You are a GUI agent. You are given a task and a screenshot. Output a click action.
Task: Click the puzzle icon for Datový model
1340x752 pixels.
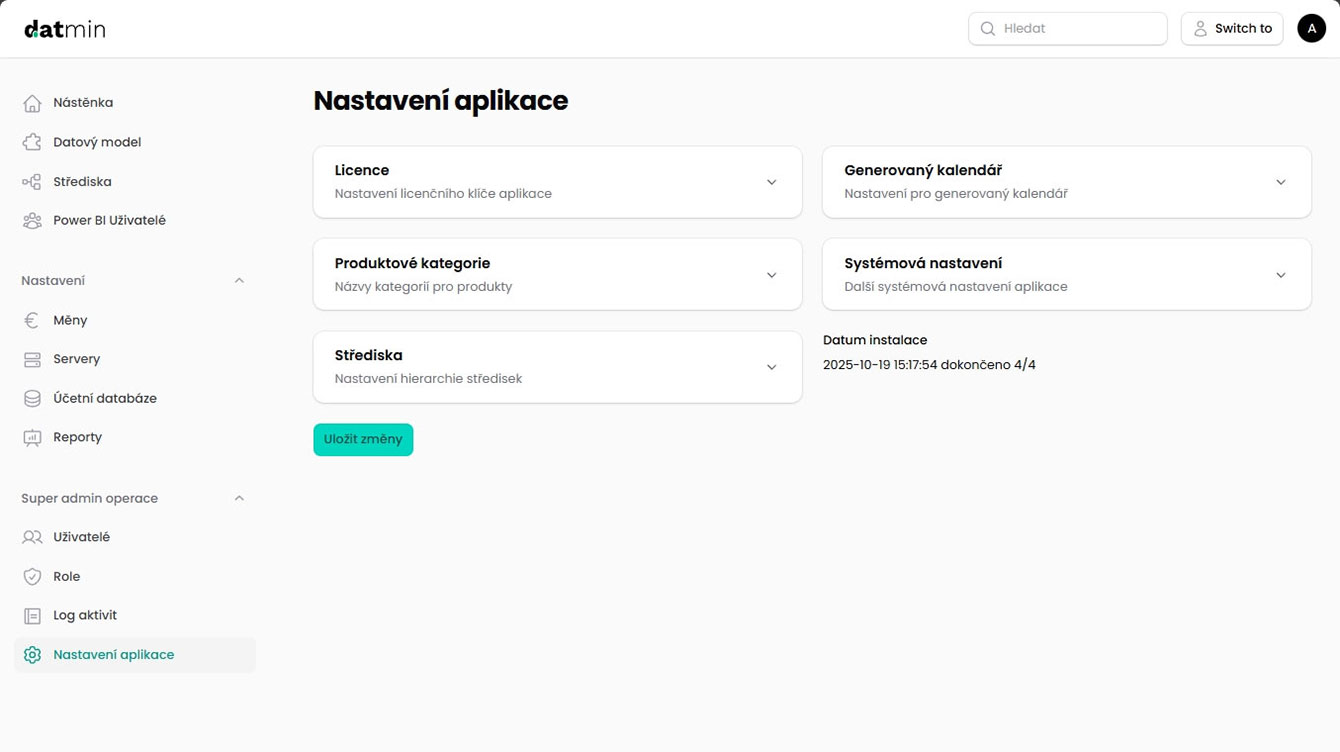click(32, 142)
